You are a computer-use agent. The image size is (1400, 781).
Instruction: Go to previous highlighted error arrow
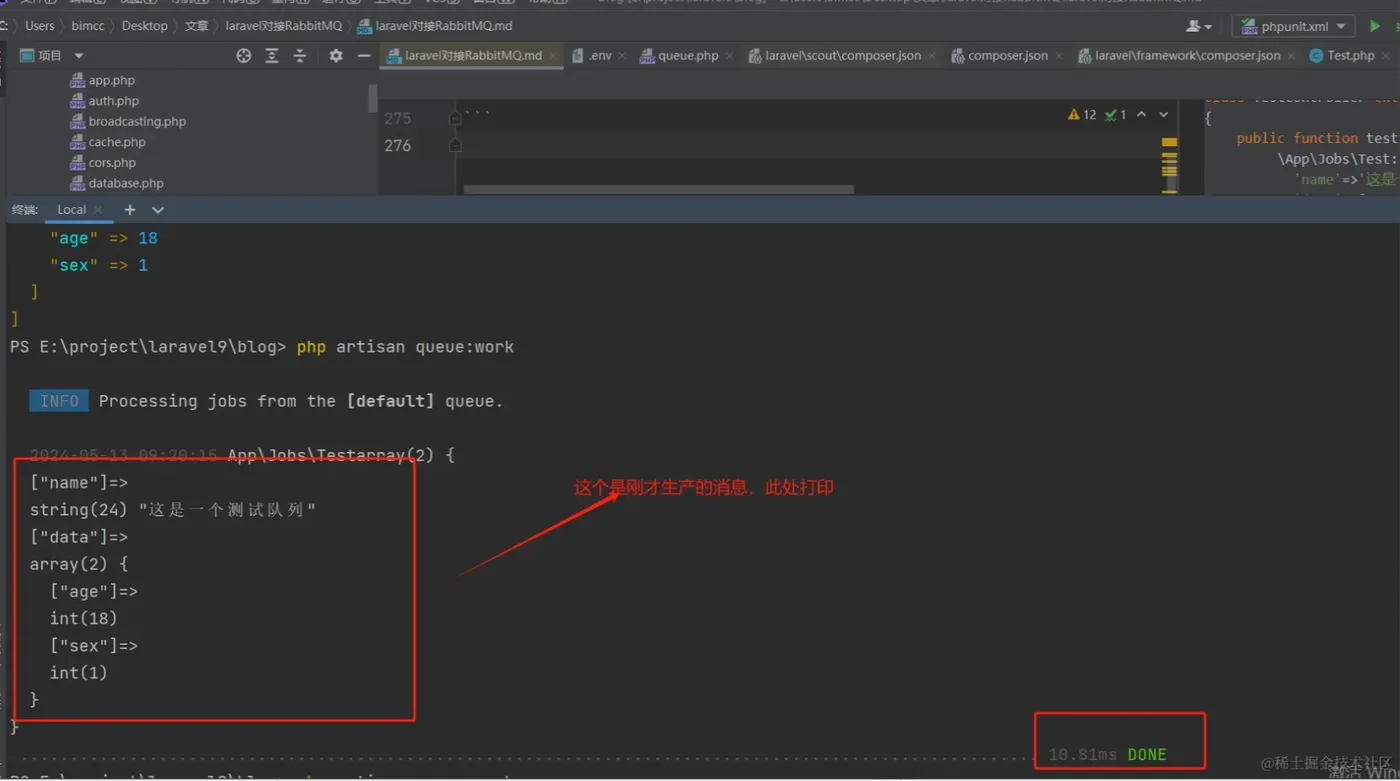pyautogui.click(x=1142, y=115)
